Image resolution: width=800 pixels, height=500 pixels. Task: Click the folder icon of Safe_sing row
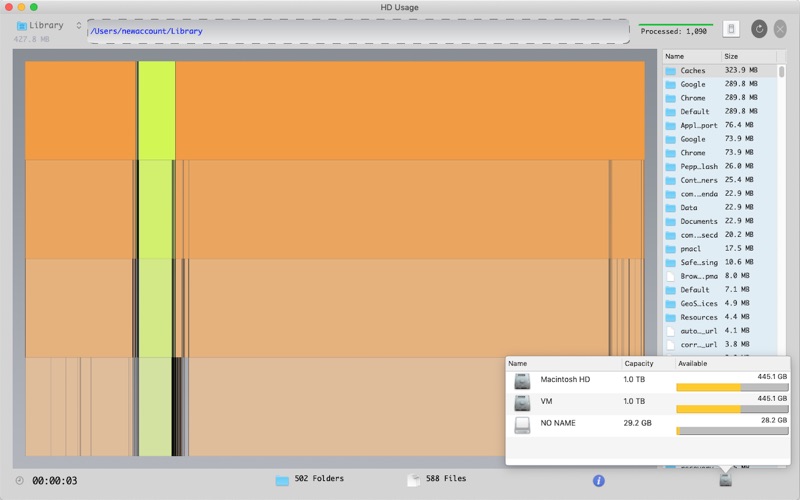pos(670,263)
